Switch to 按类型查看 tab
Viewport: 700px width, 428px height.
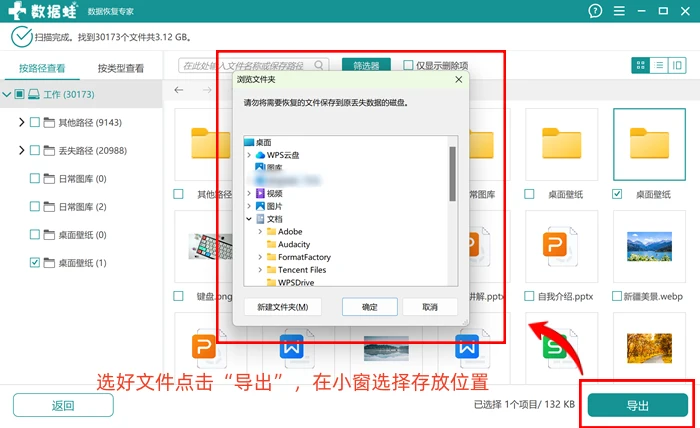121,68
